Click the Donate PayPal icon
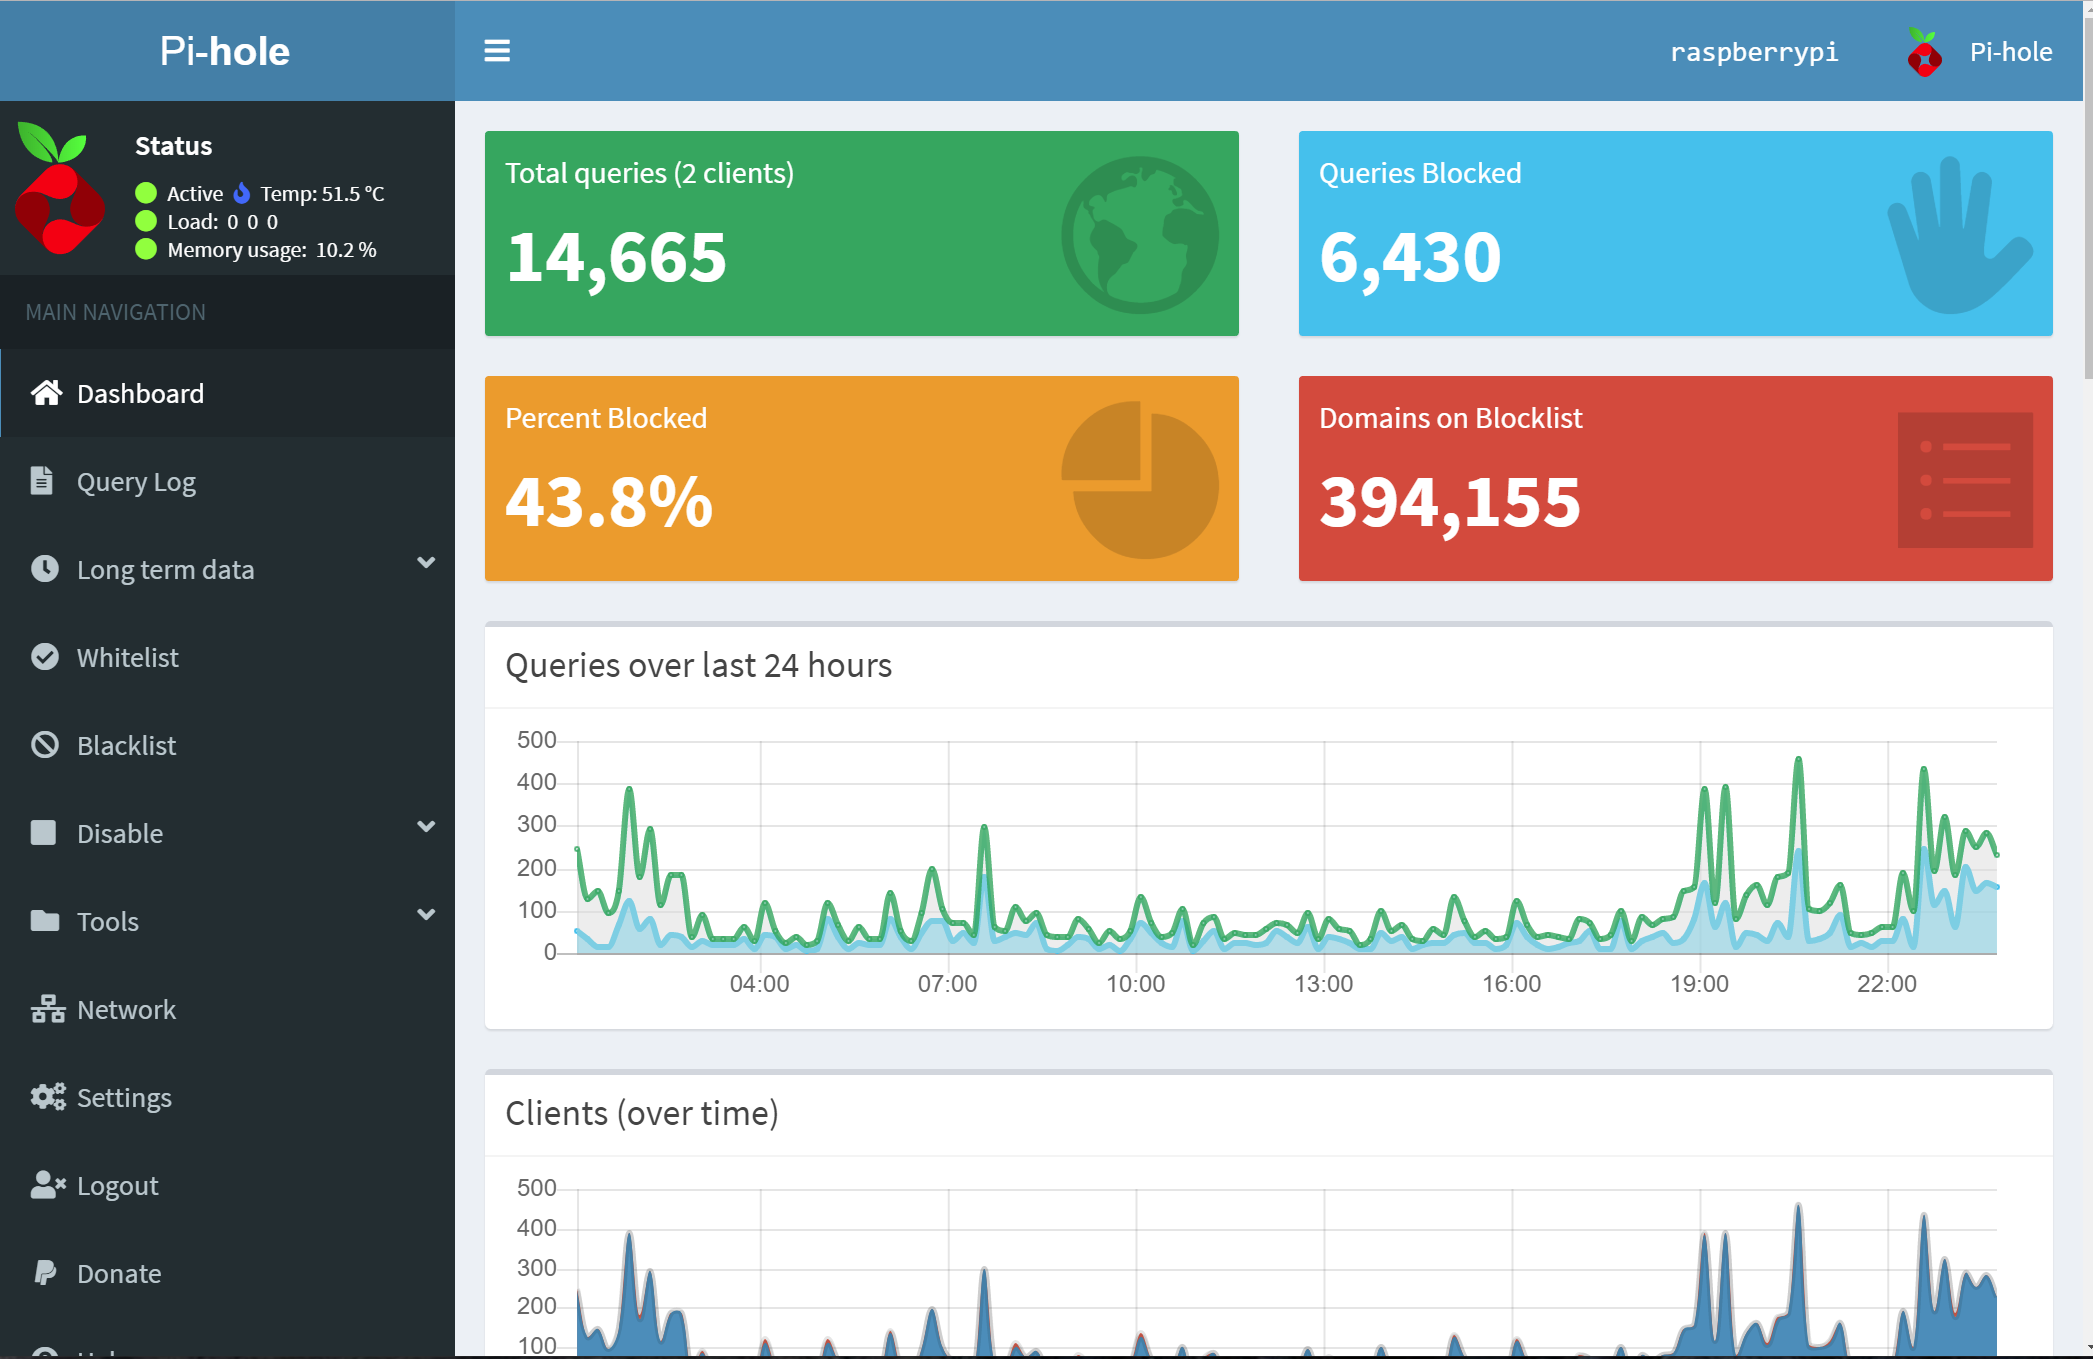2093x1359 pixels. coord(44,1273)
